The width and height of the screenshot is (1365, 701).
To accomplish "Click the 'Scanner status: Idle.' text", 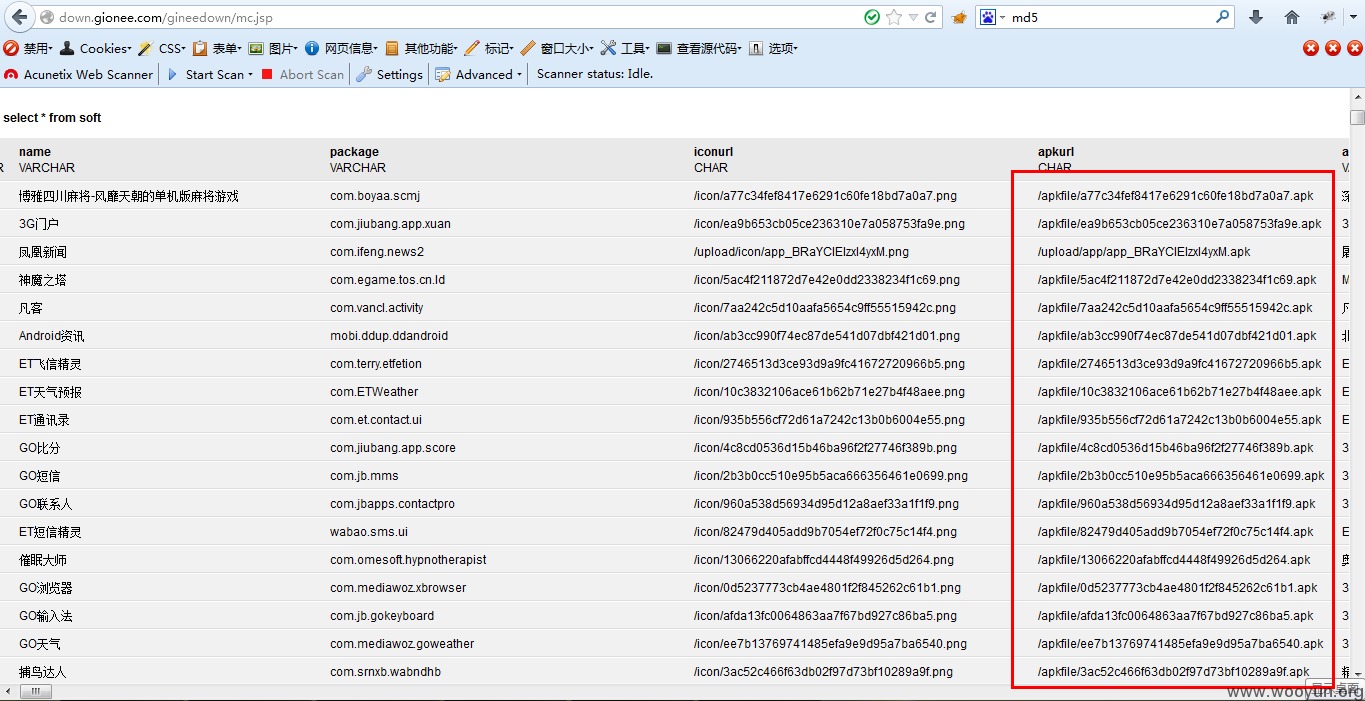I will pyautogui.click(x=595, y=74).
